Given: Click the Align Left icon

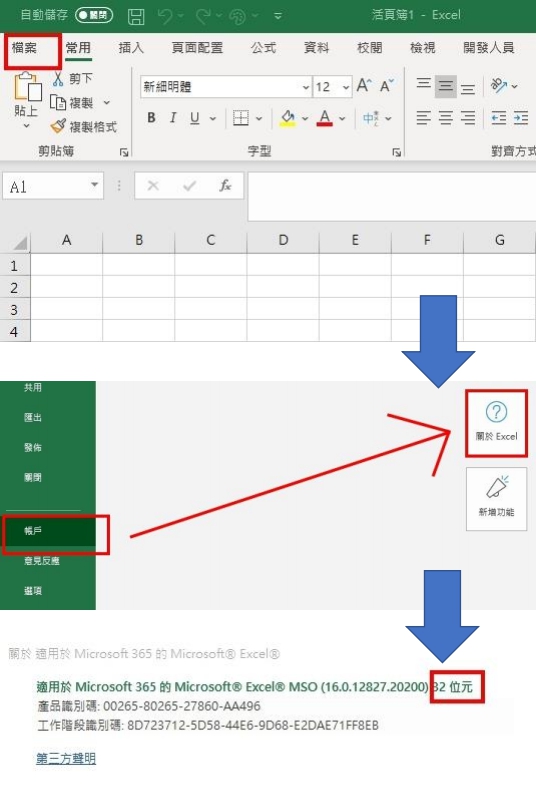Looking at the screenshot, I should (423, 118).
